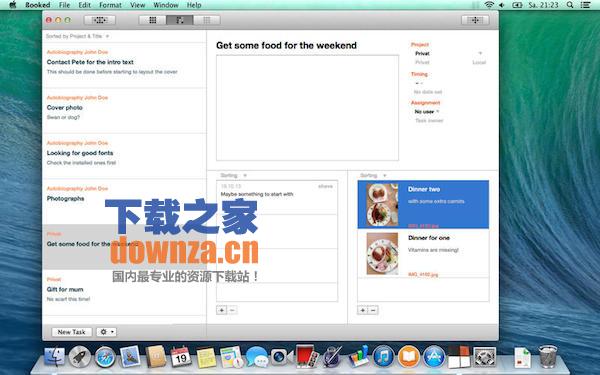Screen dimensions: 600x375
Task: Open the Apple menu
Action: pyautogui.click(x=13, y=5)
